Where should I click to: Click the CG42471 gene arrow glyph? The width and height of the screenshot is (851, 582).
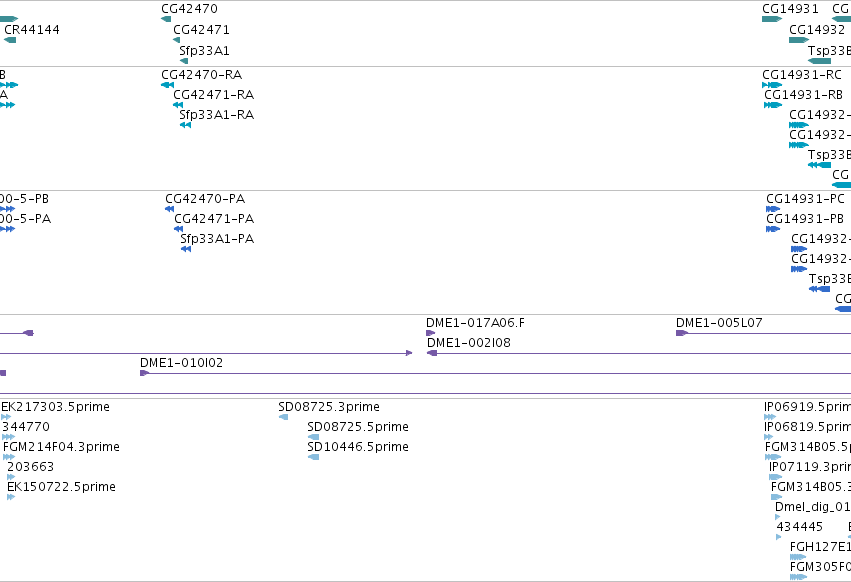pos(176,40)
